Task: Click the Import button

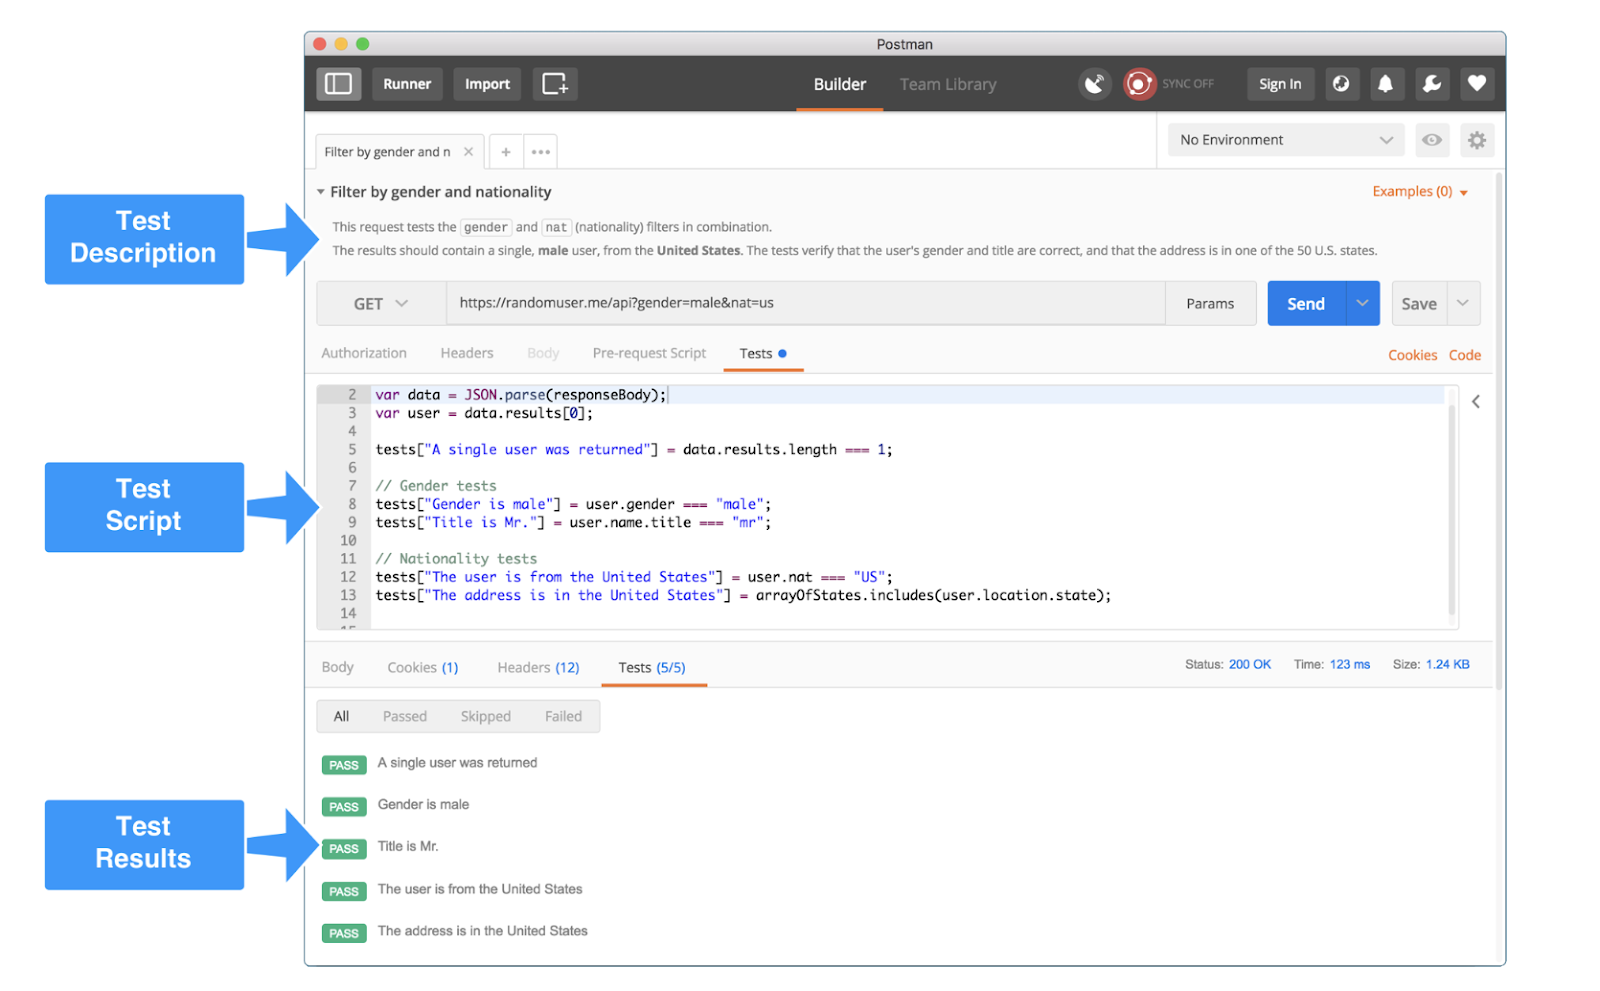Action: point(487,84)
